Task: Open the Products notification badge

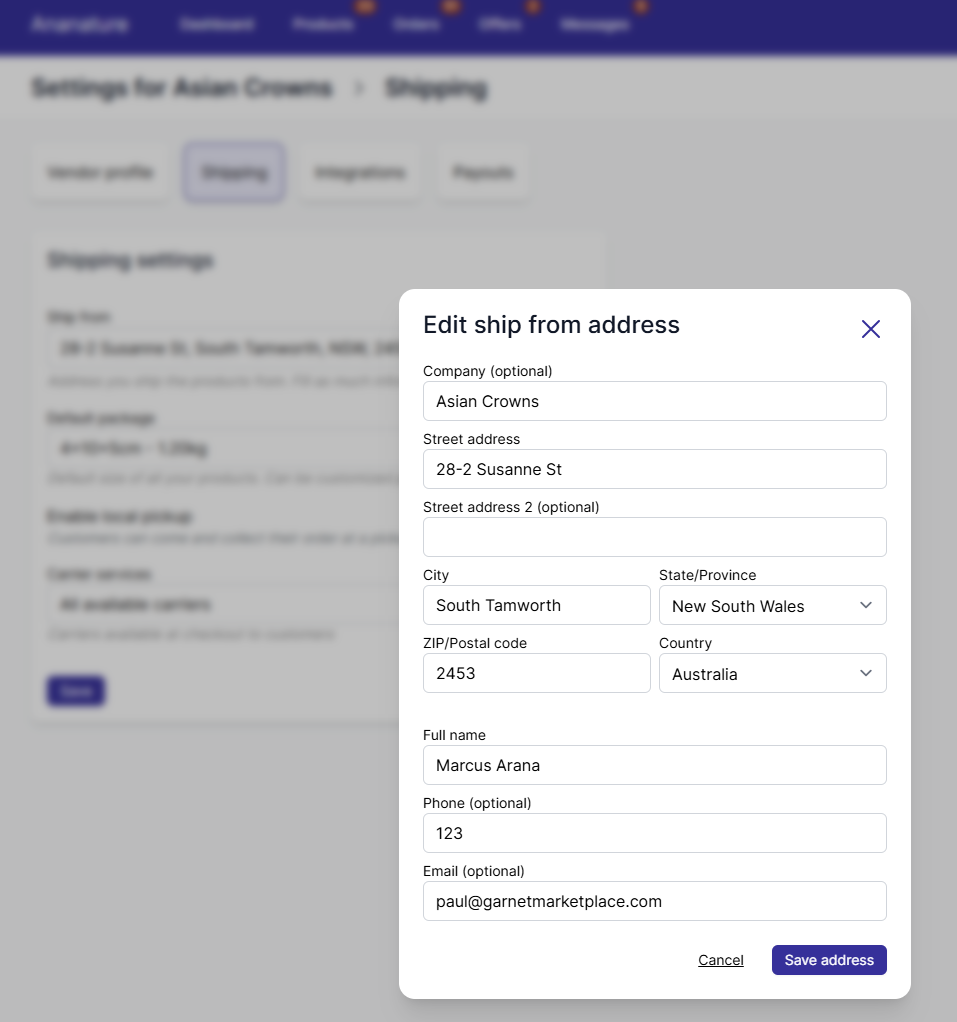Action: 365,8
